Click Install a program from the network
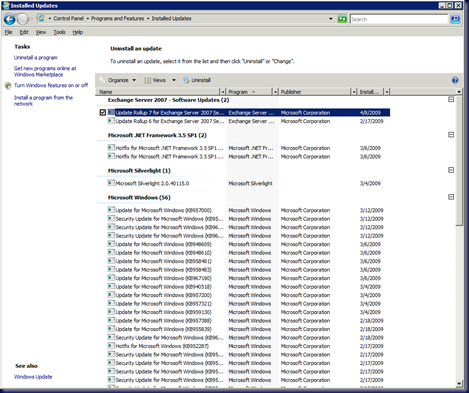 (x=43, y=100)
